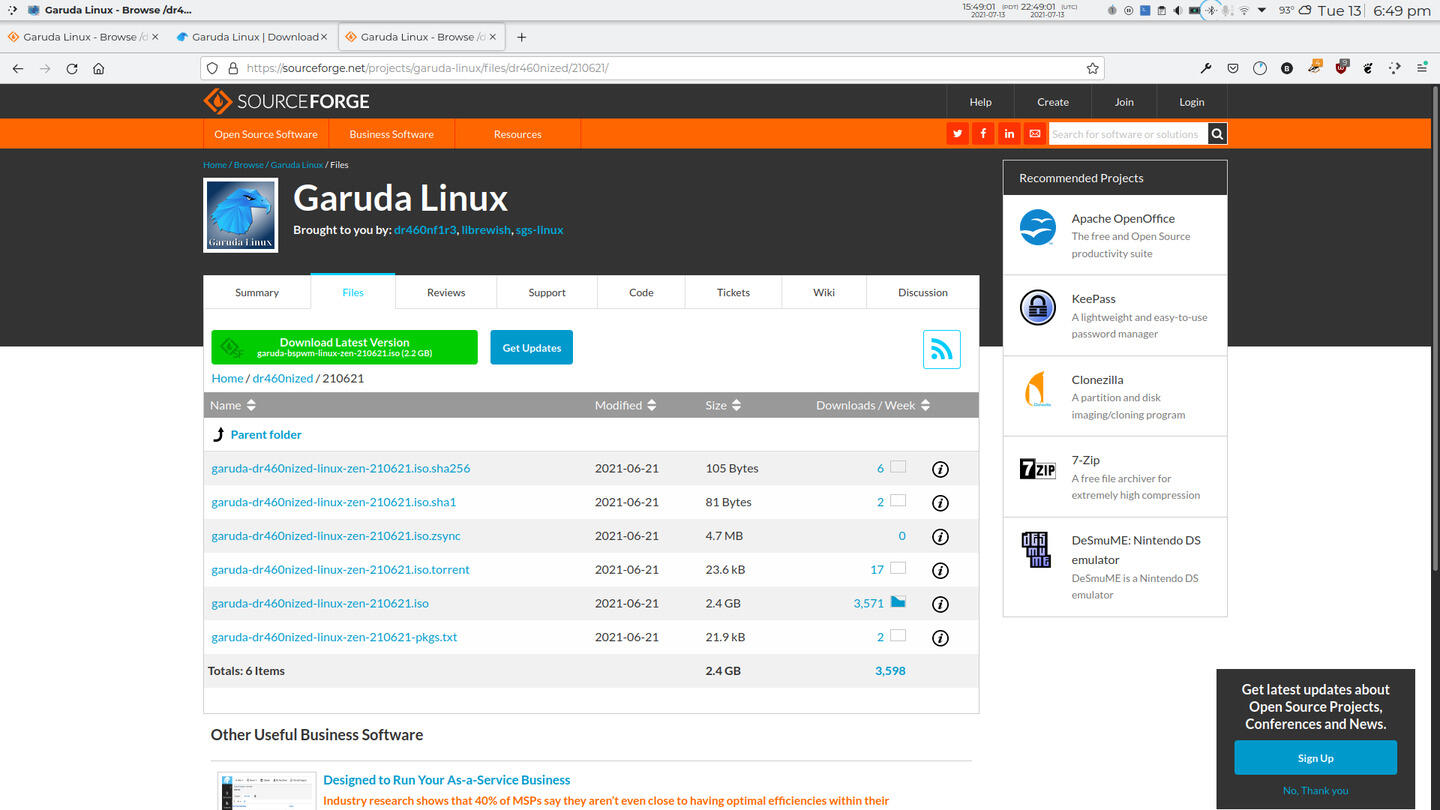Switch to the Tickets tab
The image size is (1440, 810).
click(x=733, y=292)
